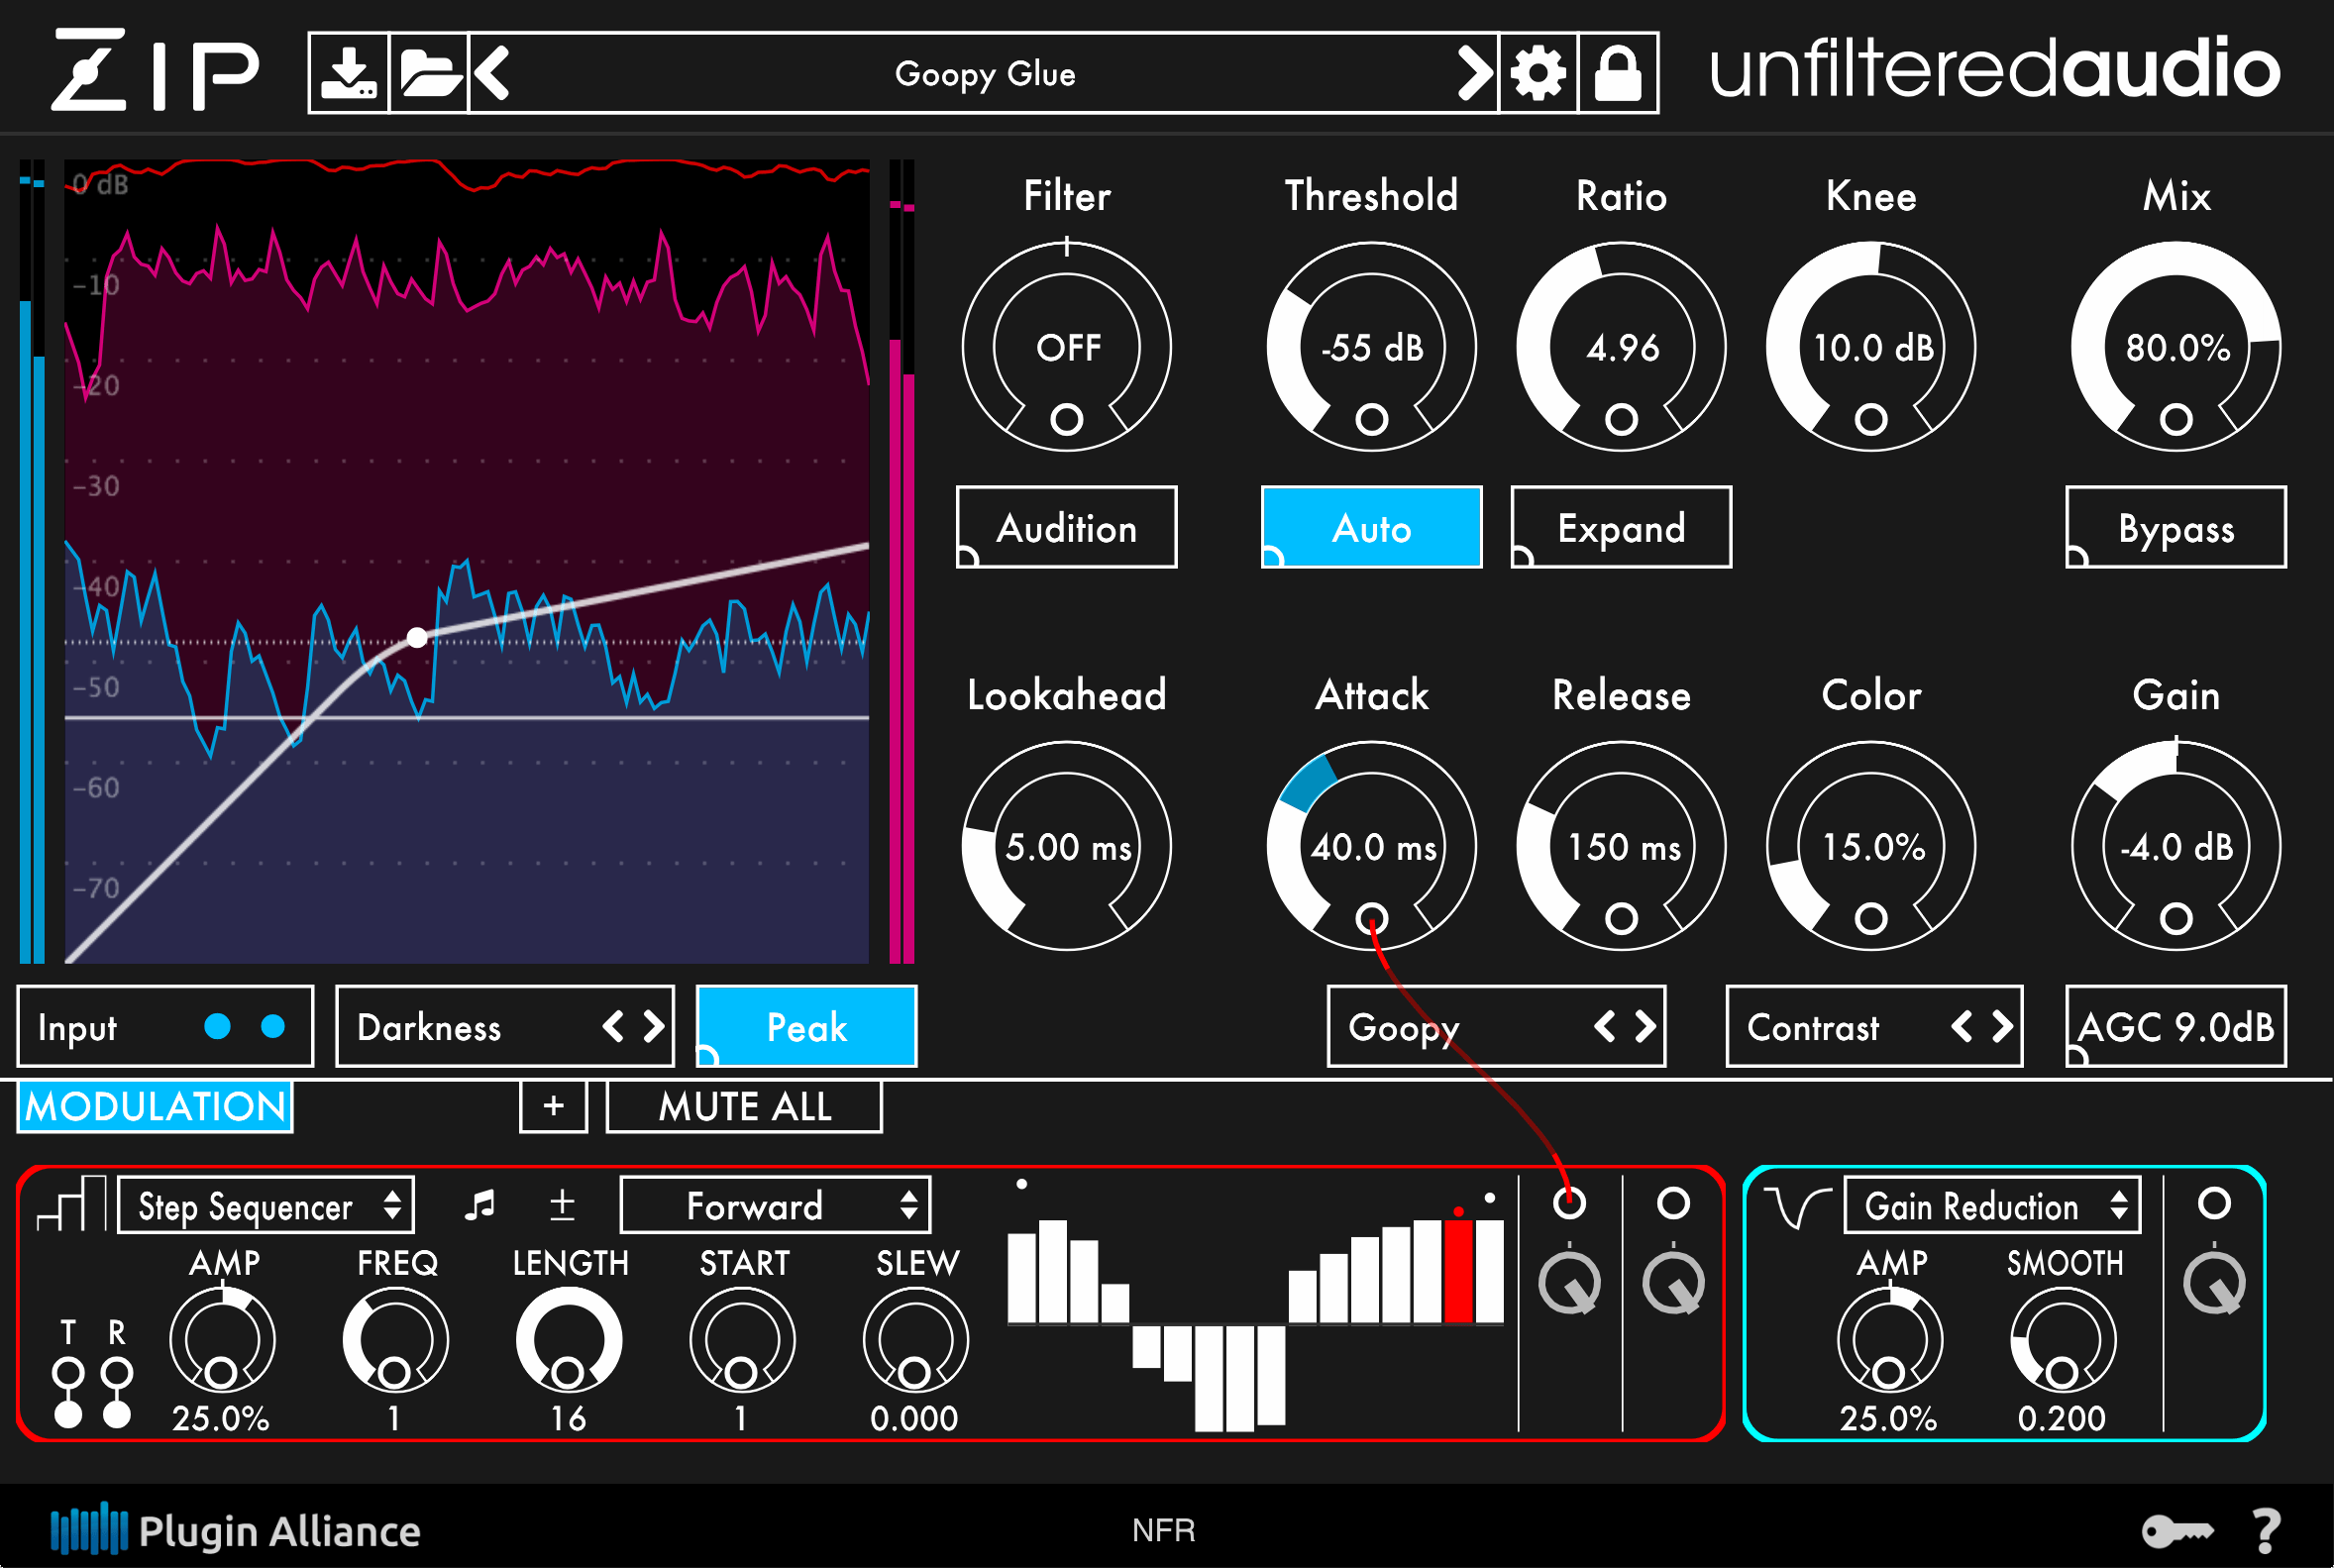Click the plus button to add a modulator
The width and height of the screenshot is (2334, 1568).
coord(553,1106)
